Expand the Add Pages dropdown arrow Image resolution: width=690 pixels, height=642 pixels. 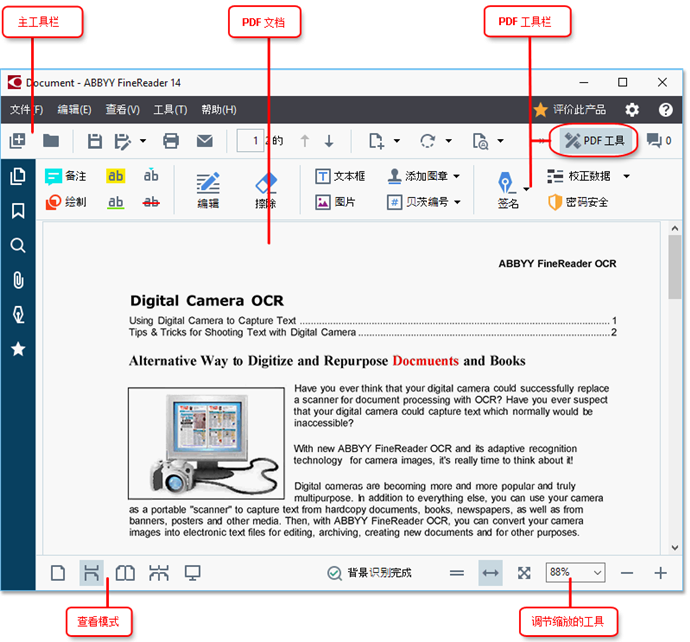click(396, 141)
